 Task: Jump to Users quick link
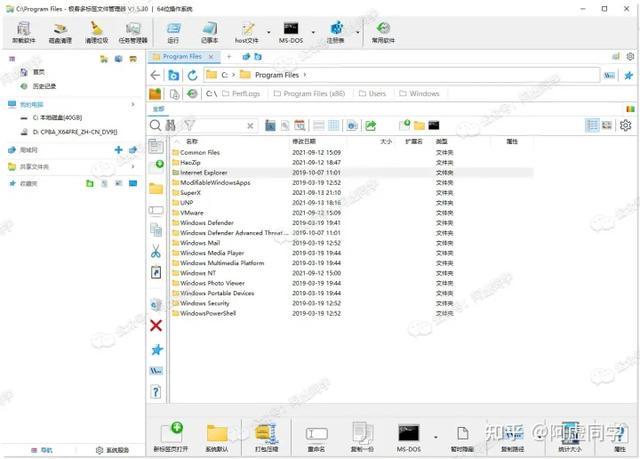tap(372, 93)
